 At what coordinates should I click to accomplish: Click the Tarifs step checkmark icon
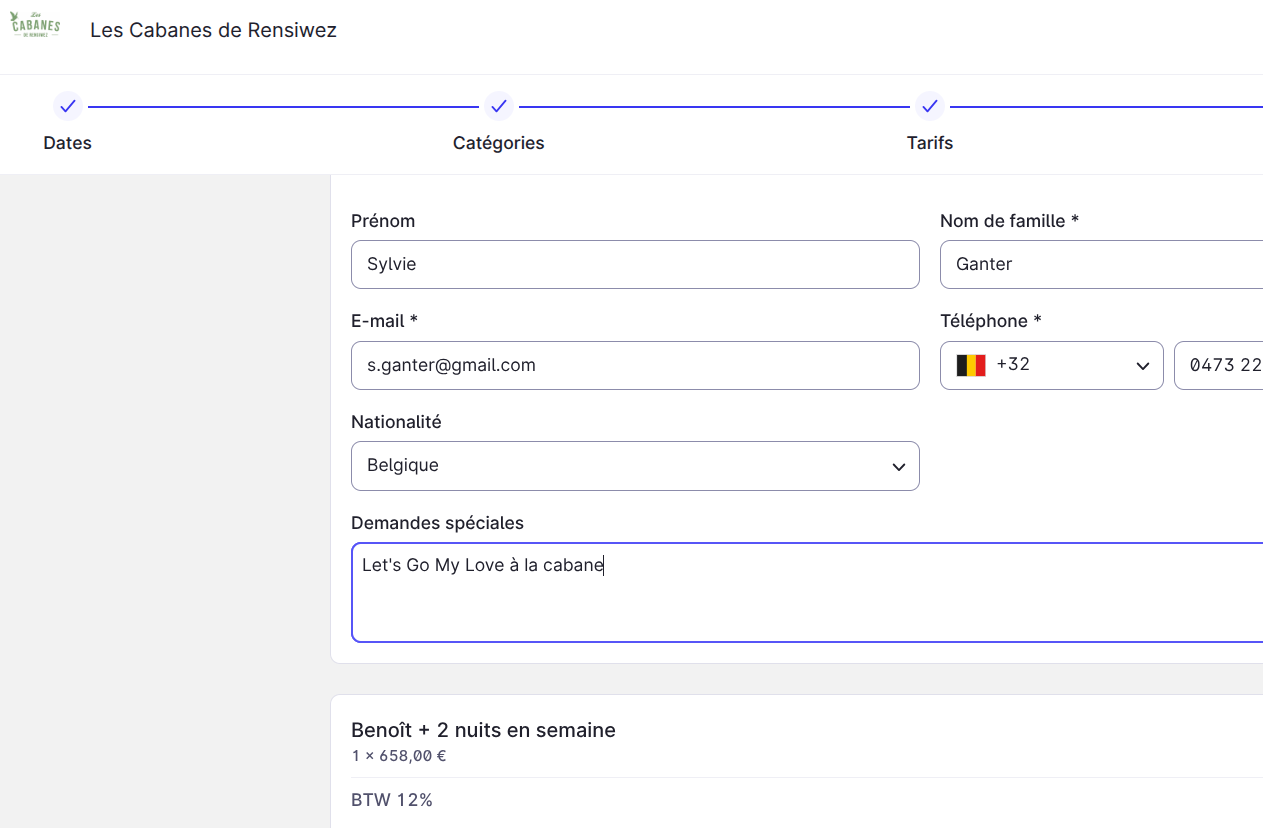[929, 106]
